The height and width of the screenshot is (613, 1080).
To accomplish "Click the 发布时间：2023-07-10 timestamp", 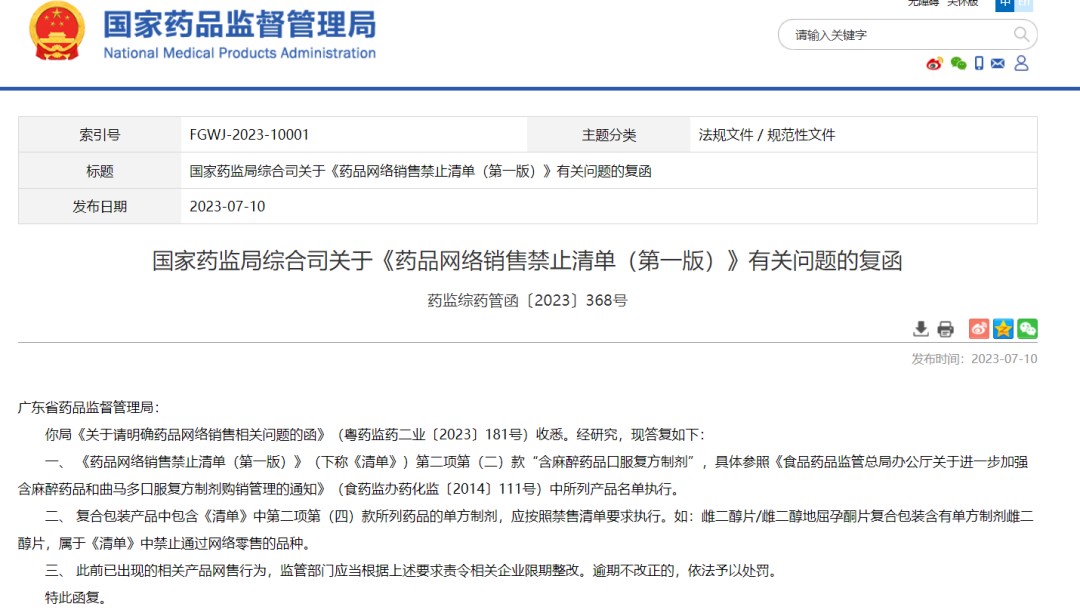I will 974,359.
